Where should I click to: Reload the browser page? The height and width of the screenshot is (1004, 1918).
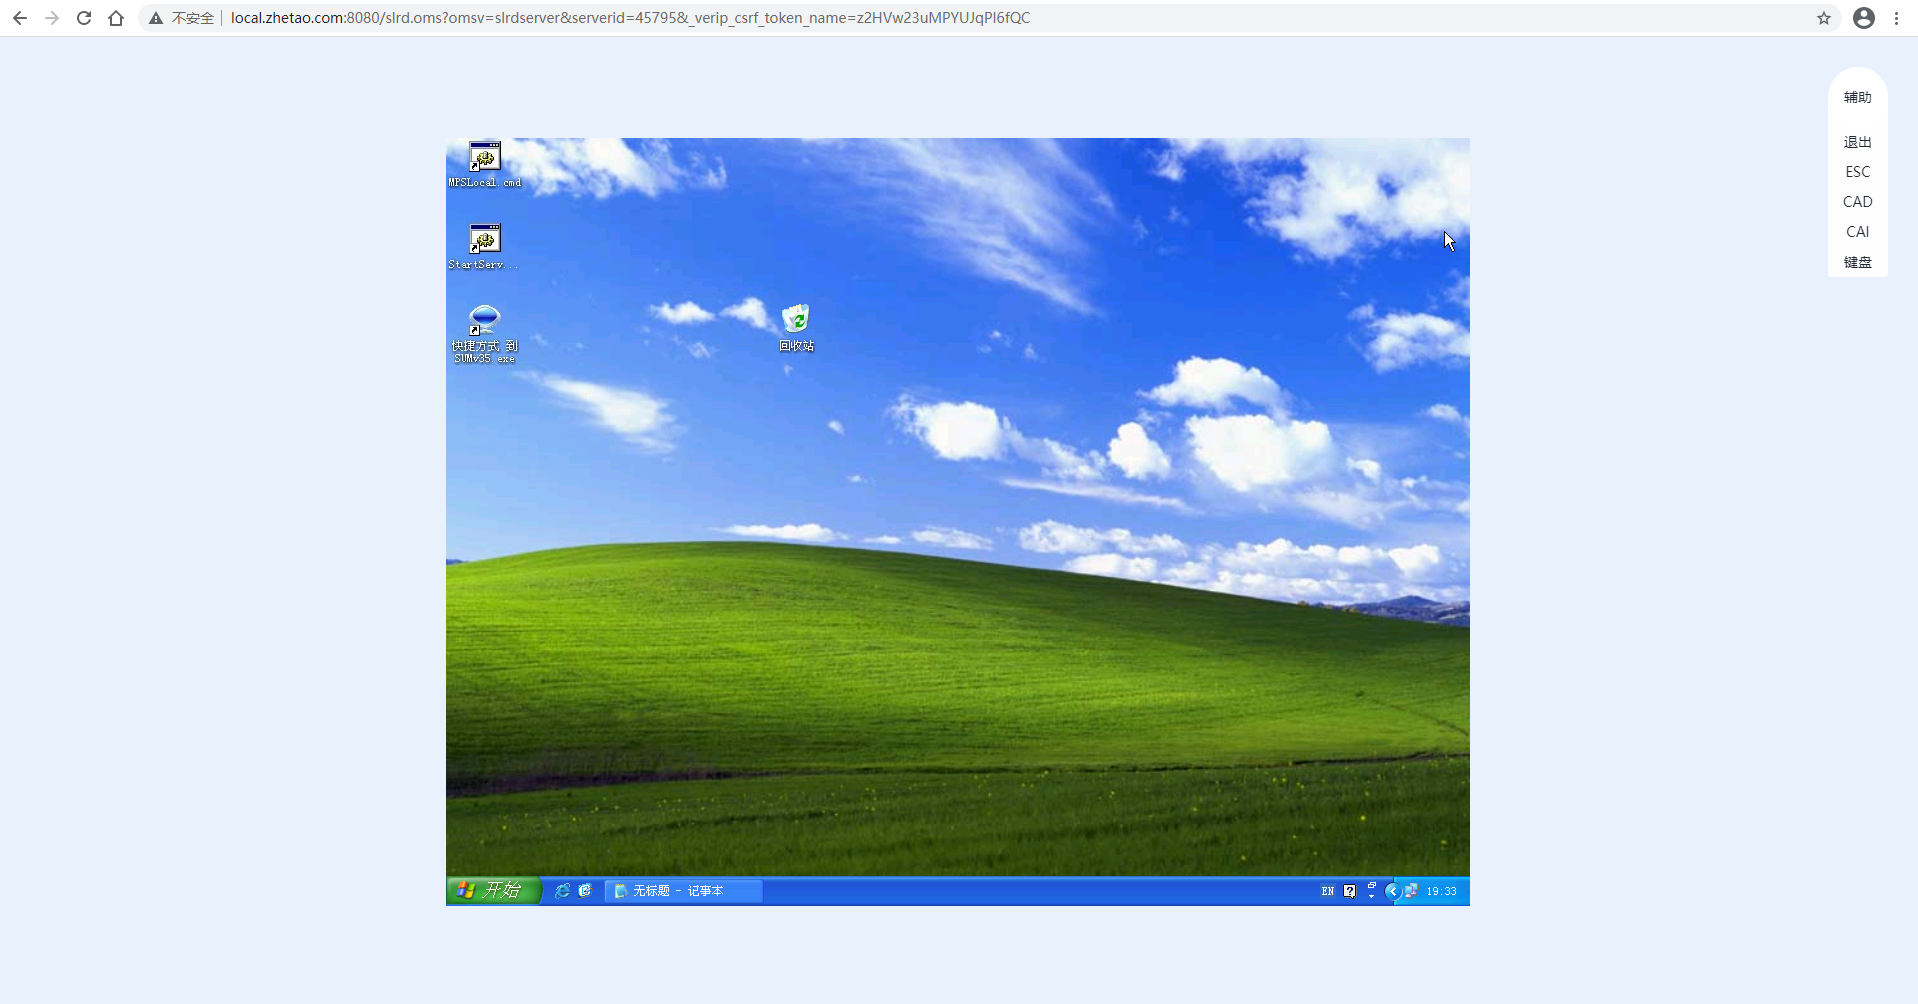(84, 18)
